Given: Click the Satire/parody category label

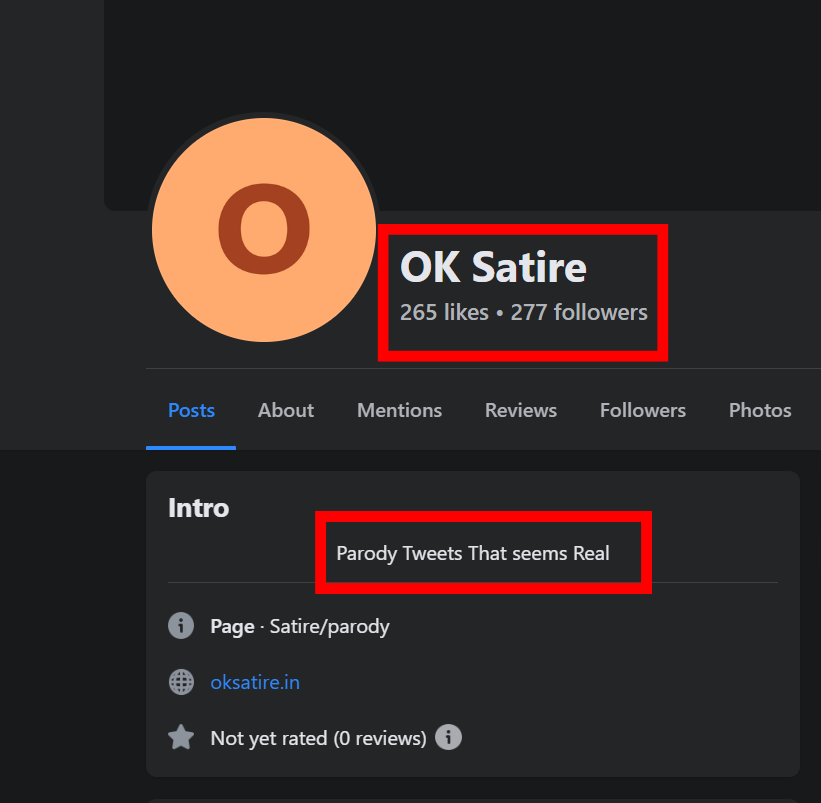Looking at the screenshot, I should click(329, 627).
